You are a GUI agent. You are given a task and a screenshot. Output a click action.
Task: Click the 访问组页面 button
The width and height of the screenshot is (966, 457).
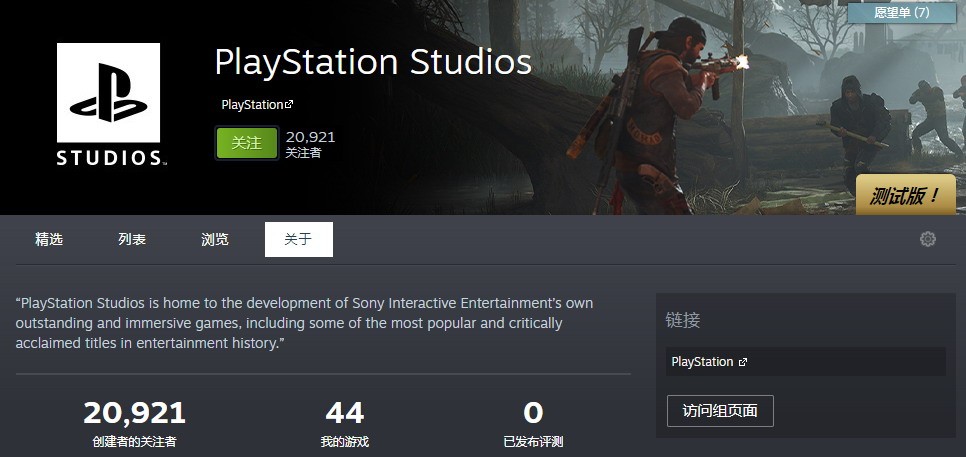point(720,411)
